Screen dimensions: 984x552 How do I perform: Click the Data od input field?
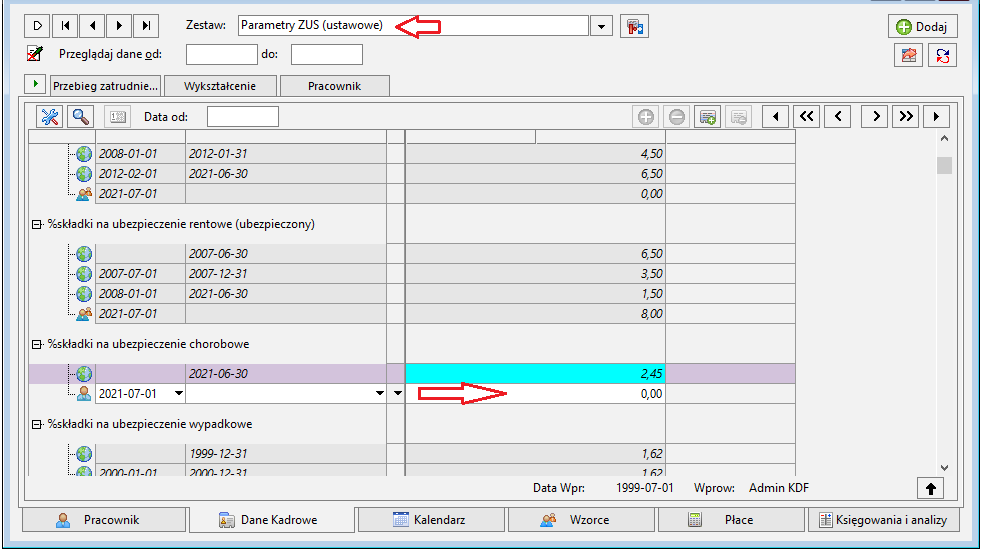click(243, 117)
